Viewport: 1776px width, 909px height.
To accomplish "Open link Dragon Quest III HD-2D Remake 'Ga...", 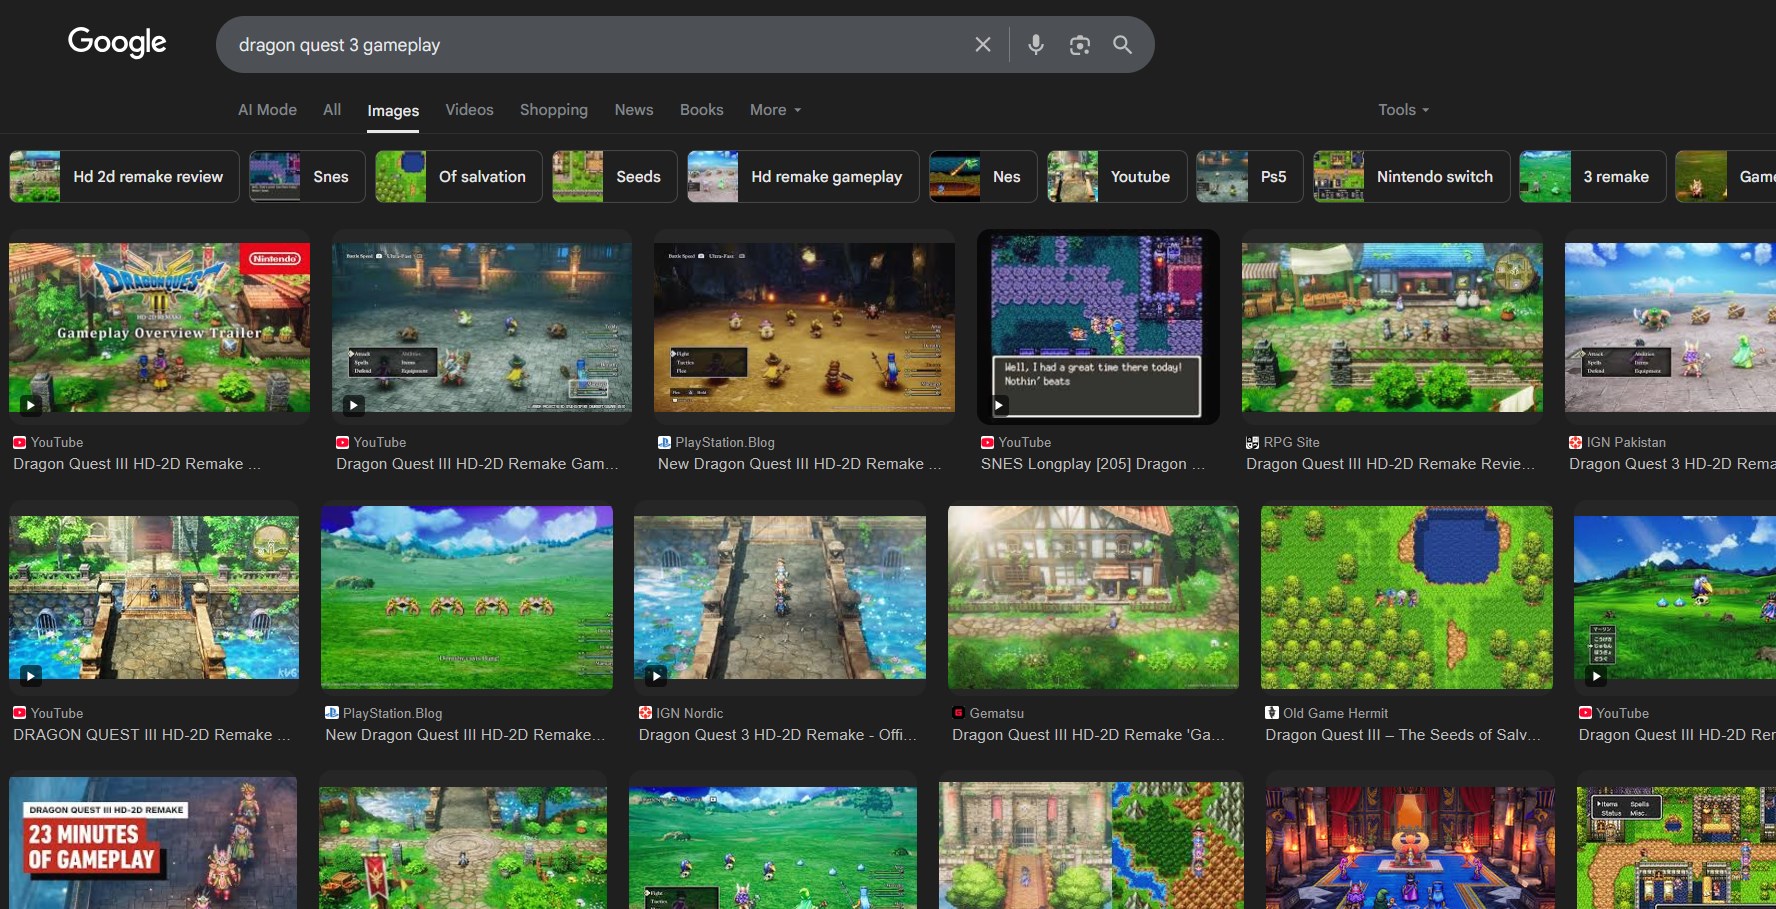I will (1088, 735).
